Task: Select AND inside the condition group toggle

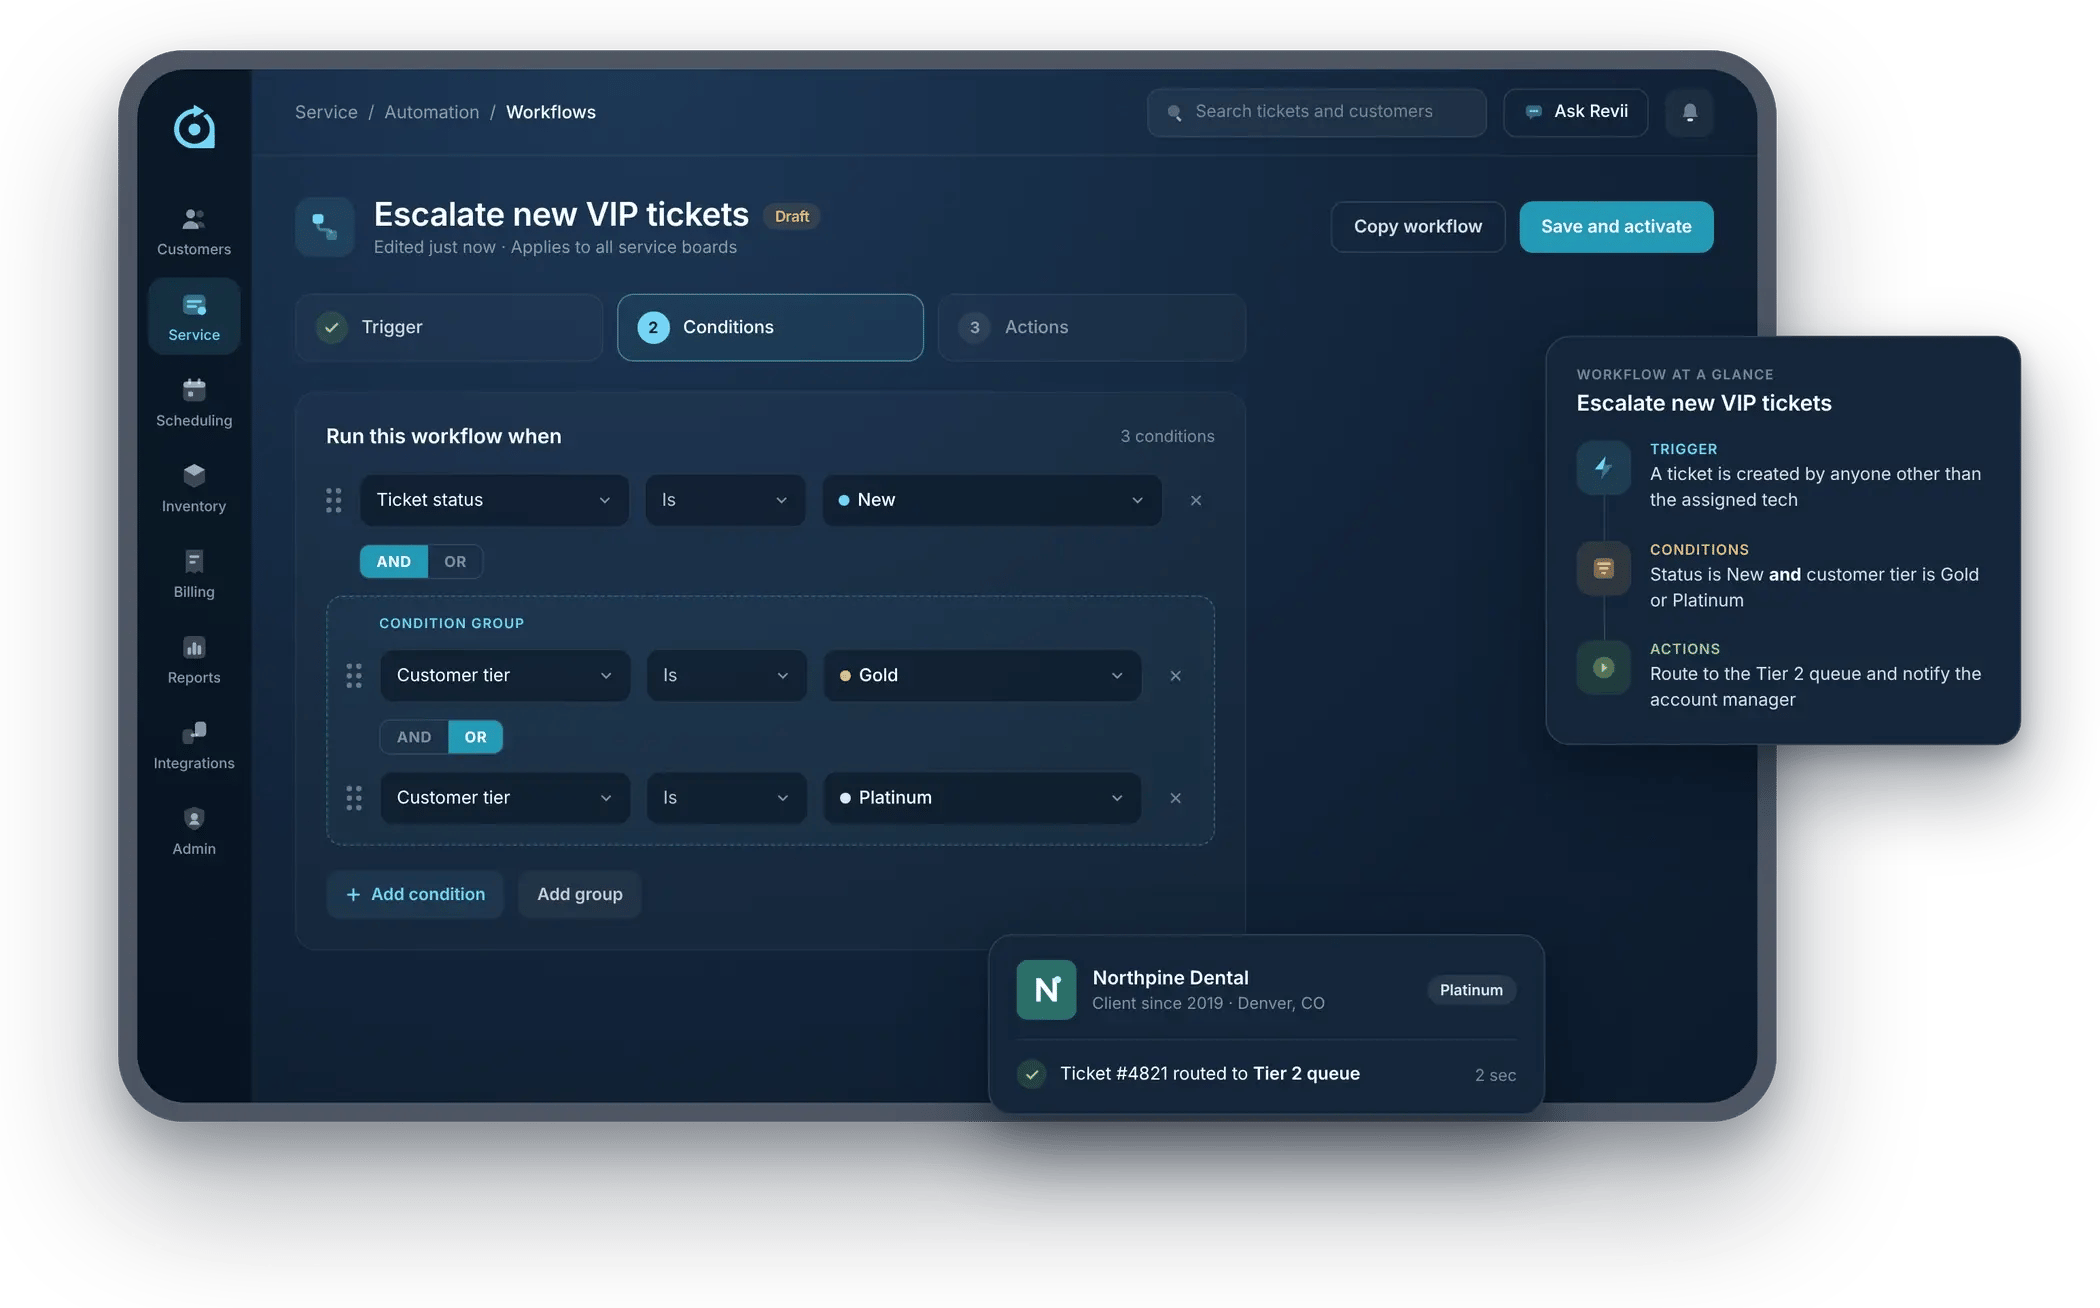Action: point(414,737)
